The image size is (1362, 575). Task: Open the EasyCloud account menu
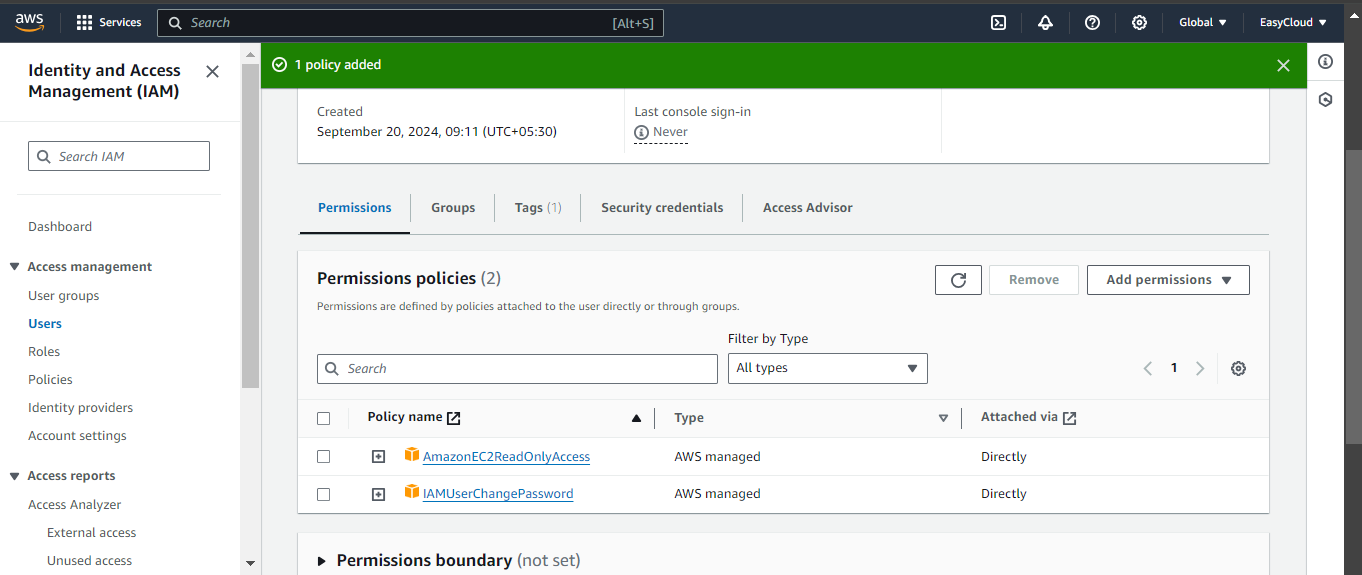(x=1293, y=22)
